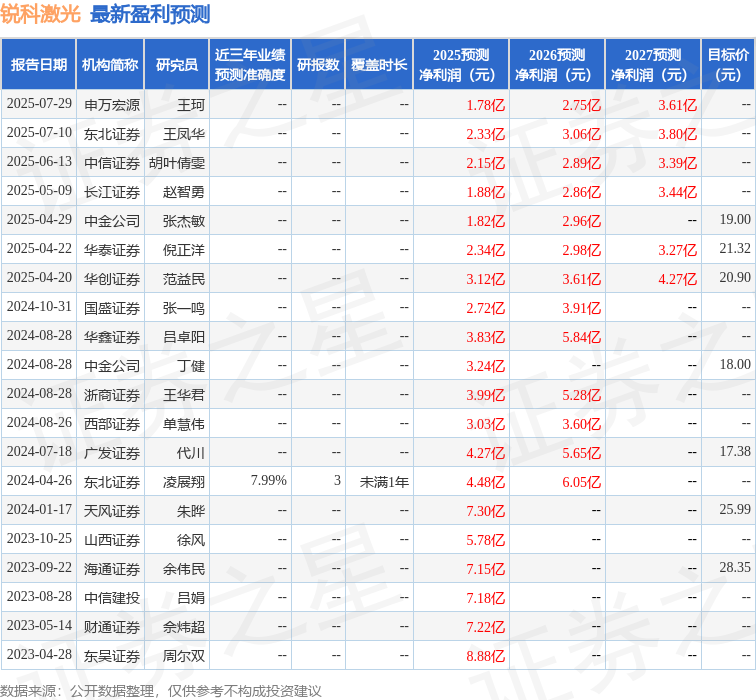Viewport: 756px width, 700px height.
Task: Select researcher 单慧伟
Action: (x=184, y=424)
